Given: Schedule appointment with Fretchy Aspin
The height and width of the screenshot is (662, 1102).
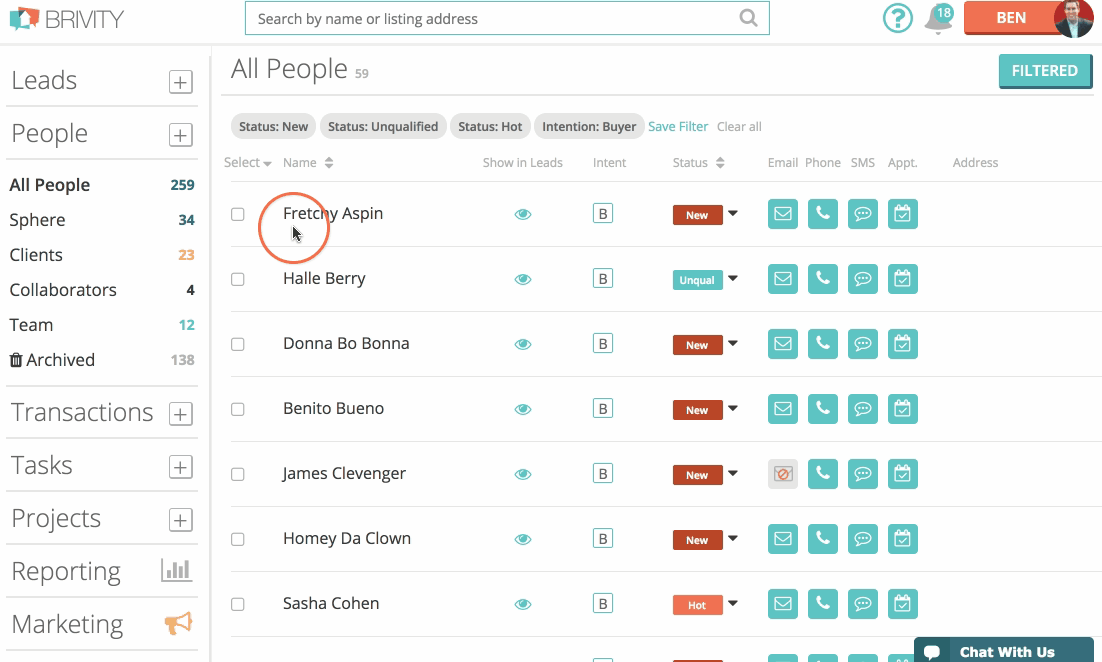Looking at the screenshot, I should tap(903, 214).
